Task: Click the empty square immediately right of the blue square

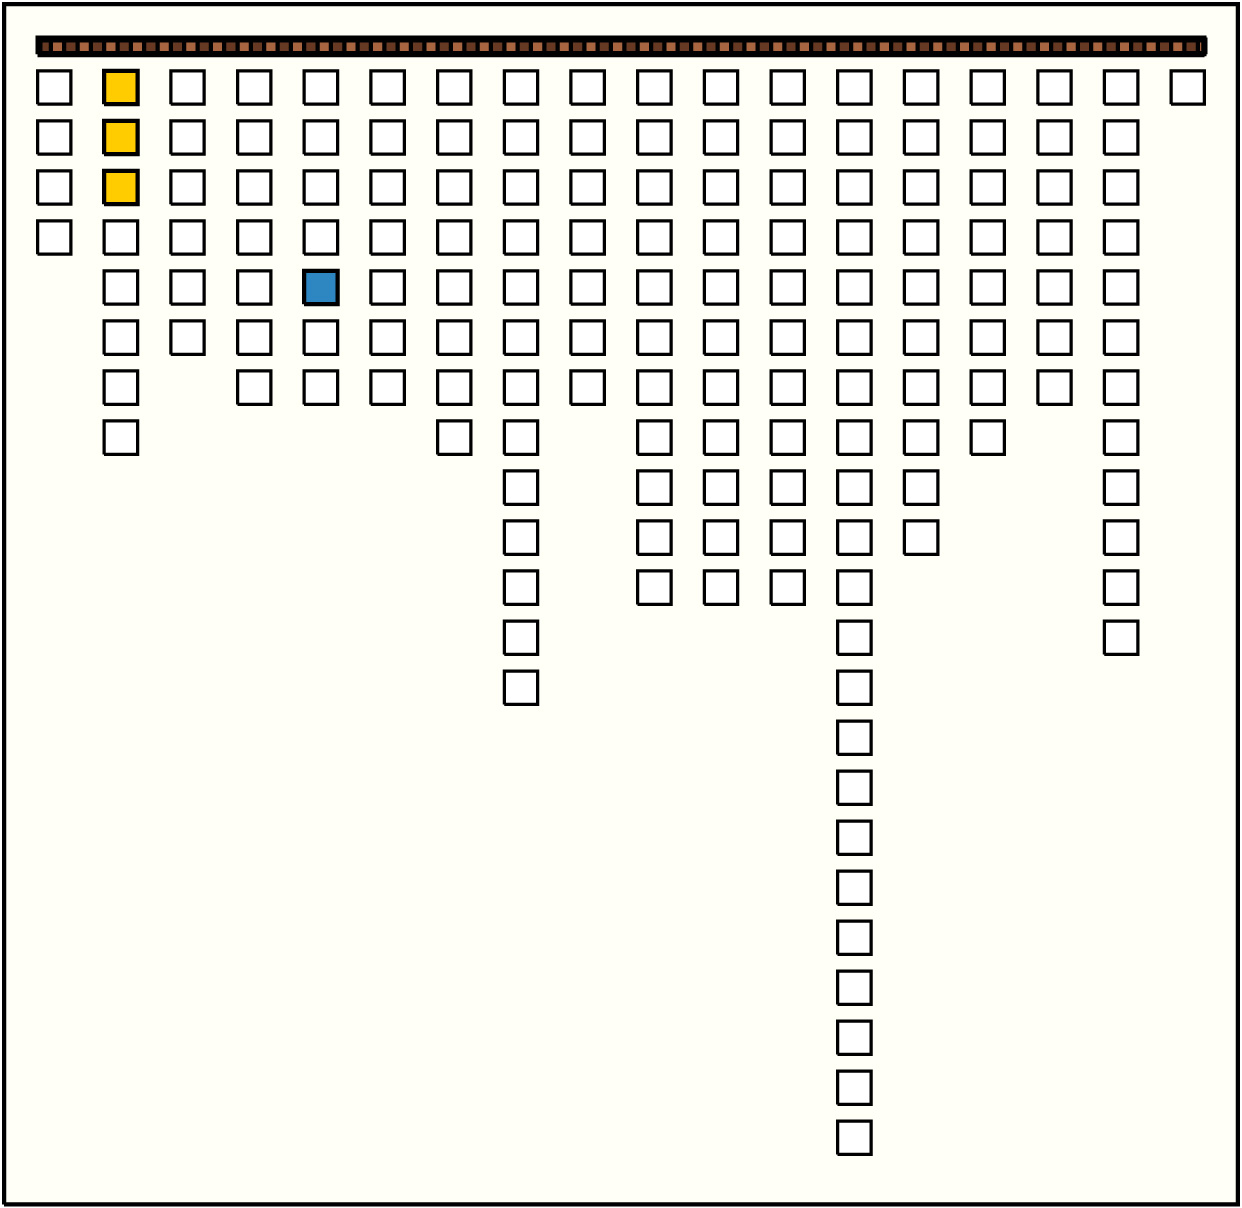Action: point(388,288)
